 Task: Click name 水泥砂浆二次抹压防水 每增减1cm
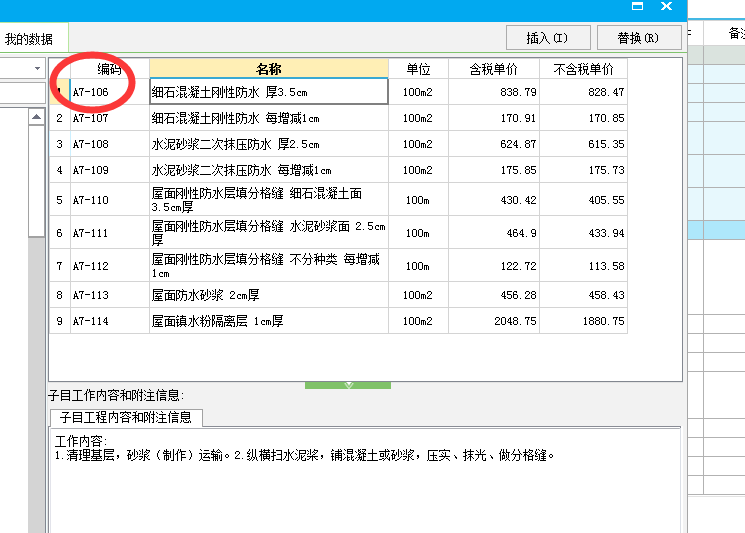269,170
